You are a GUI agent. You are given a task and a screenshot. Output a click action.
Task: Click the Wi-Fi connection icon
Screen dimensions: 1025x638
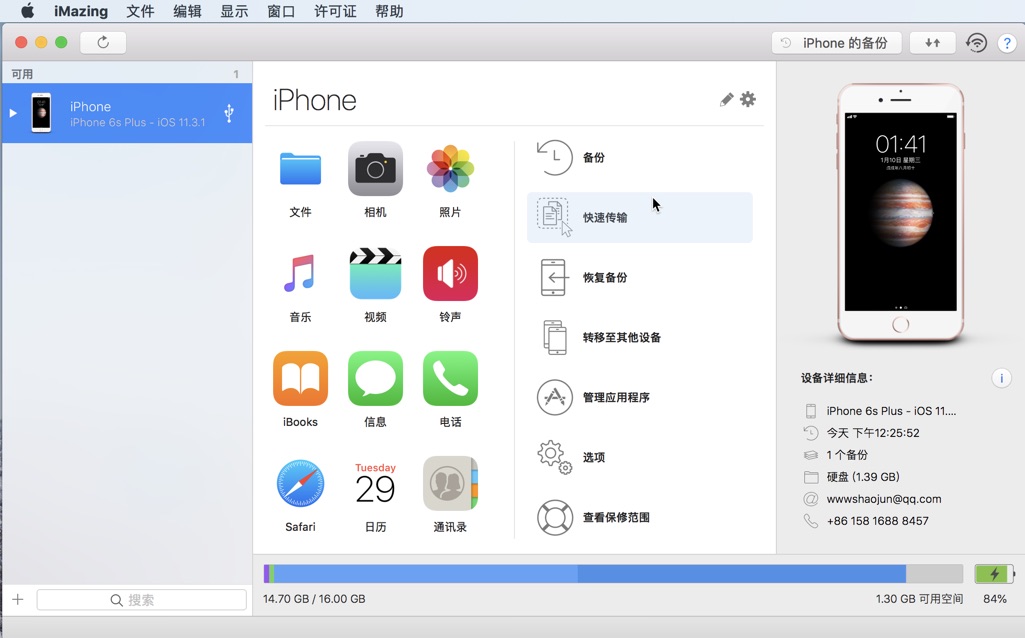977,43
